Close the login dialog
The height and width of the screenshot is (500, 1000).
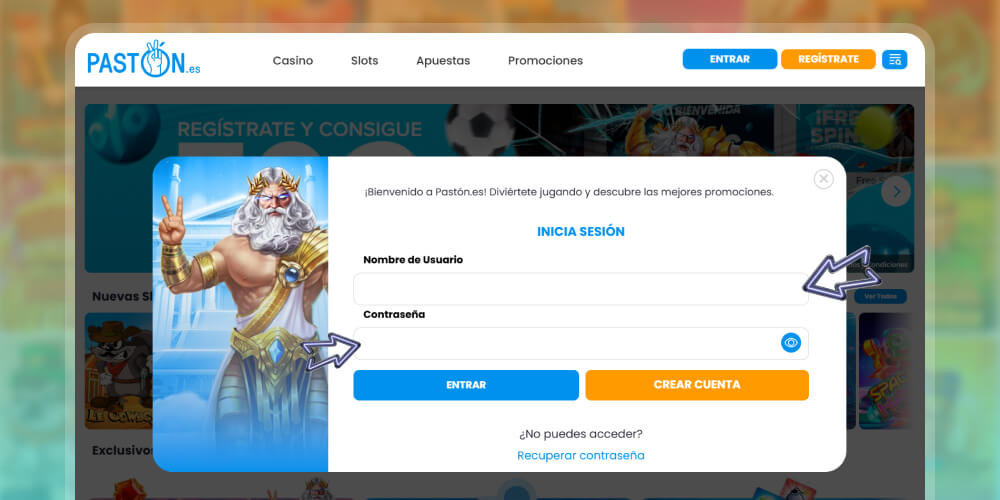[823, 179]
